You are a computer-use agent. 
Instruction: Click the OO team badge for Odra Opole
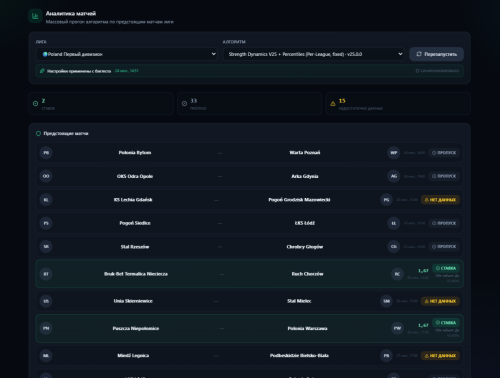pyautogui.click(x=46, y=176)
